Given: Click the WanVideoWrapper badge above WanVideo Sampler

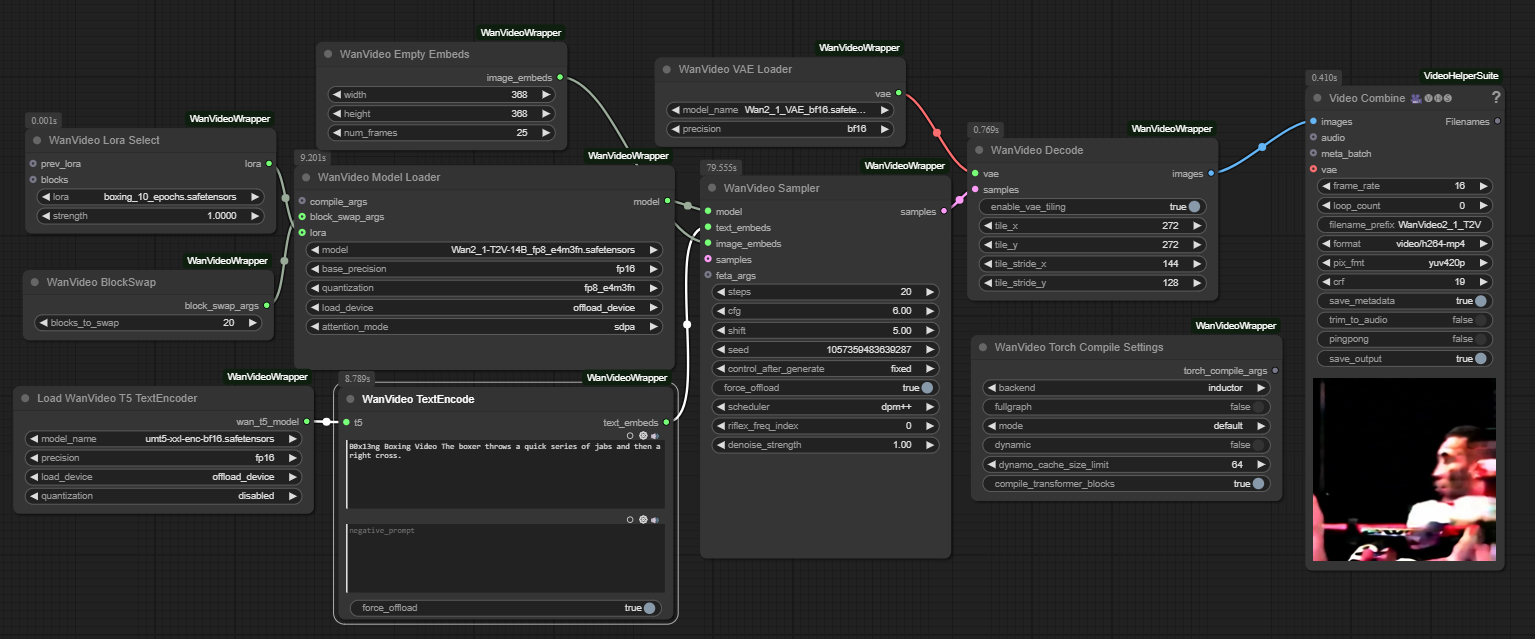Looking at the screenshot, I should click(x=904, y=166).
